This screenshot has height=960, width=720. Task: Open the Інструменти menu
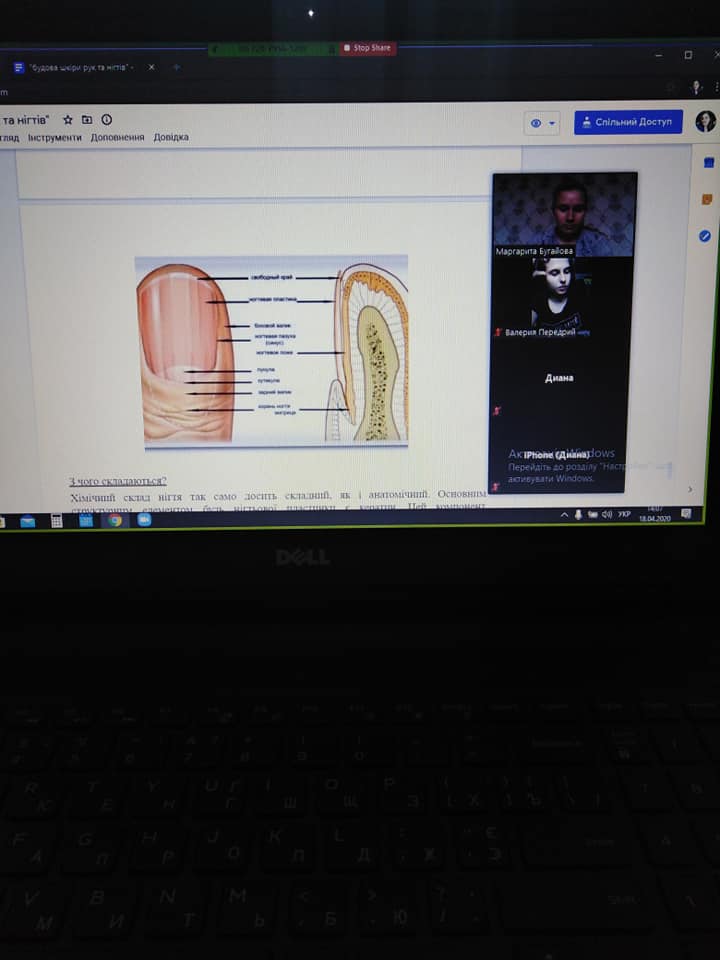click(54, 137)
